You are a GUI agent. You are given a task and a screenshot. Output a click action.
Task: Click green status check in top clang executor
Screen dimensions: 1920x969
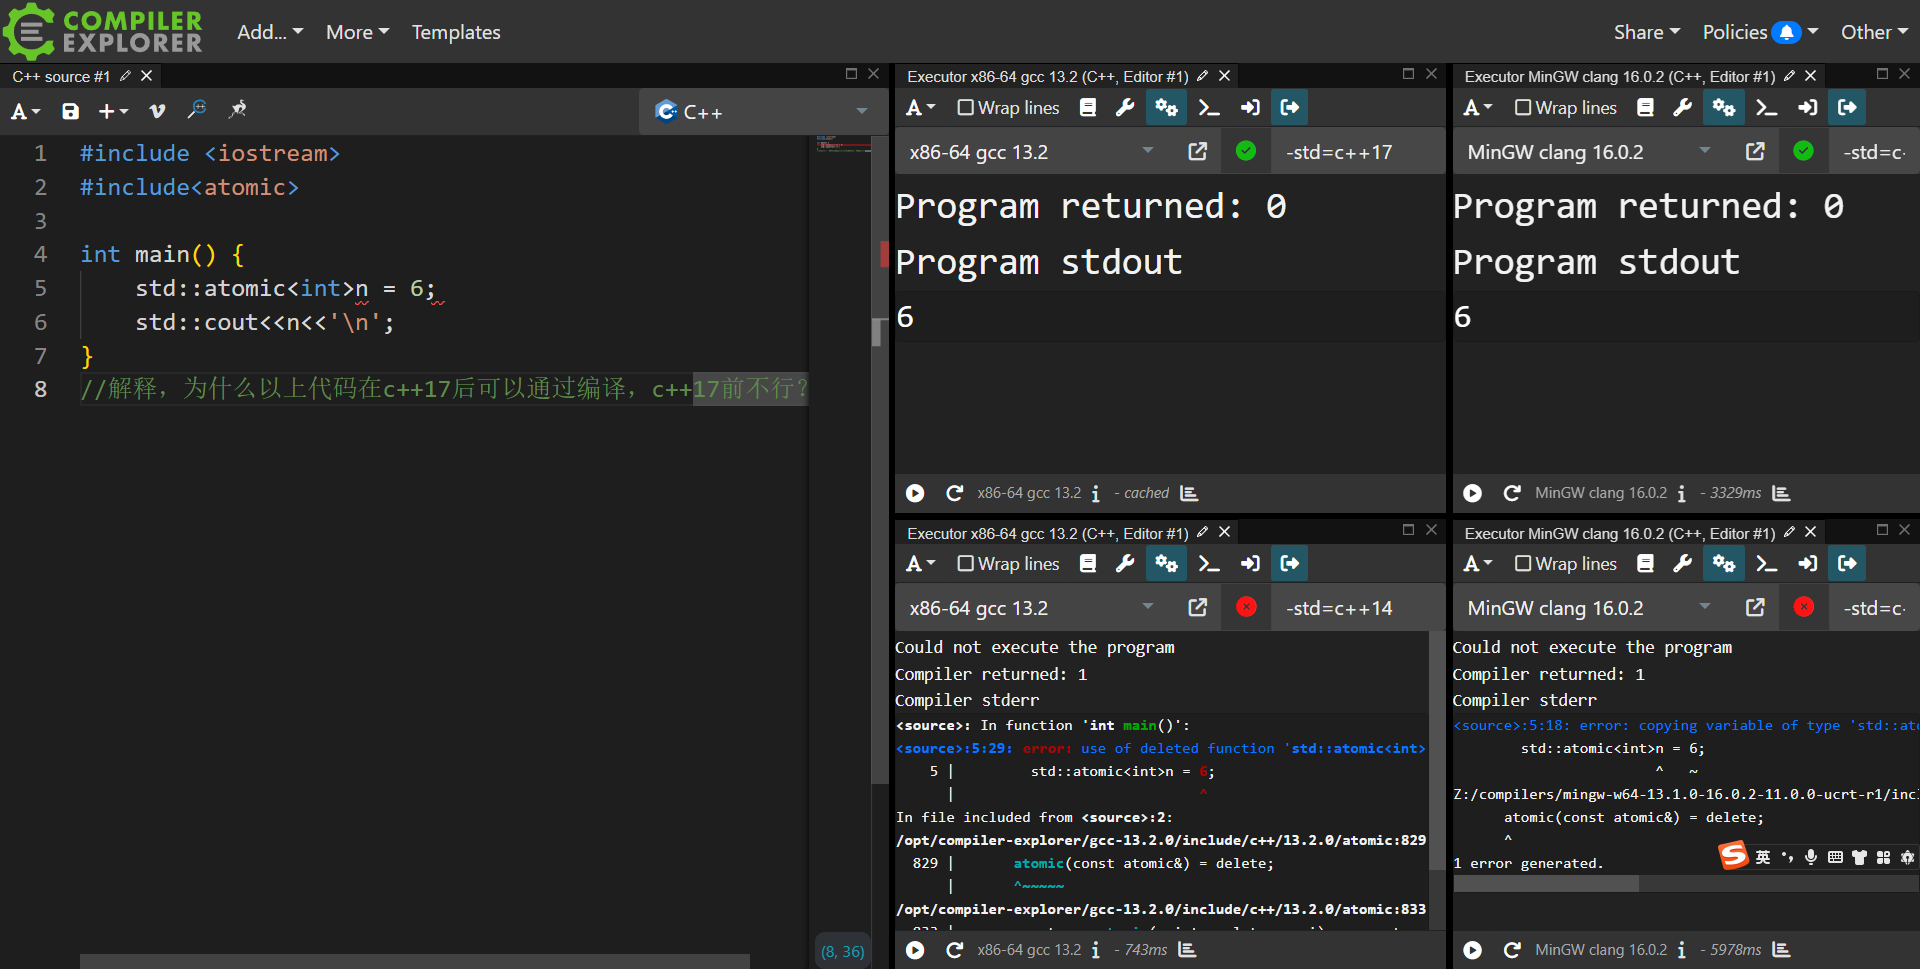point(1804,151)
